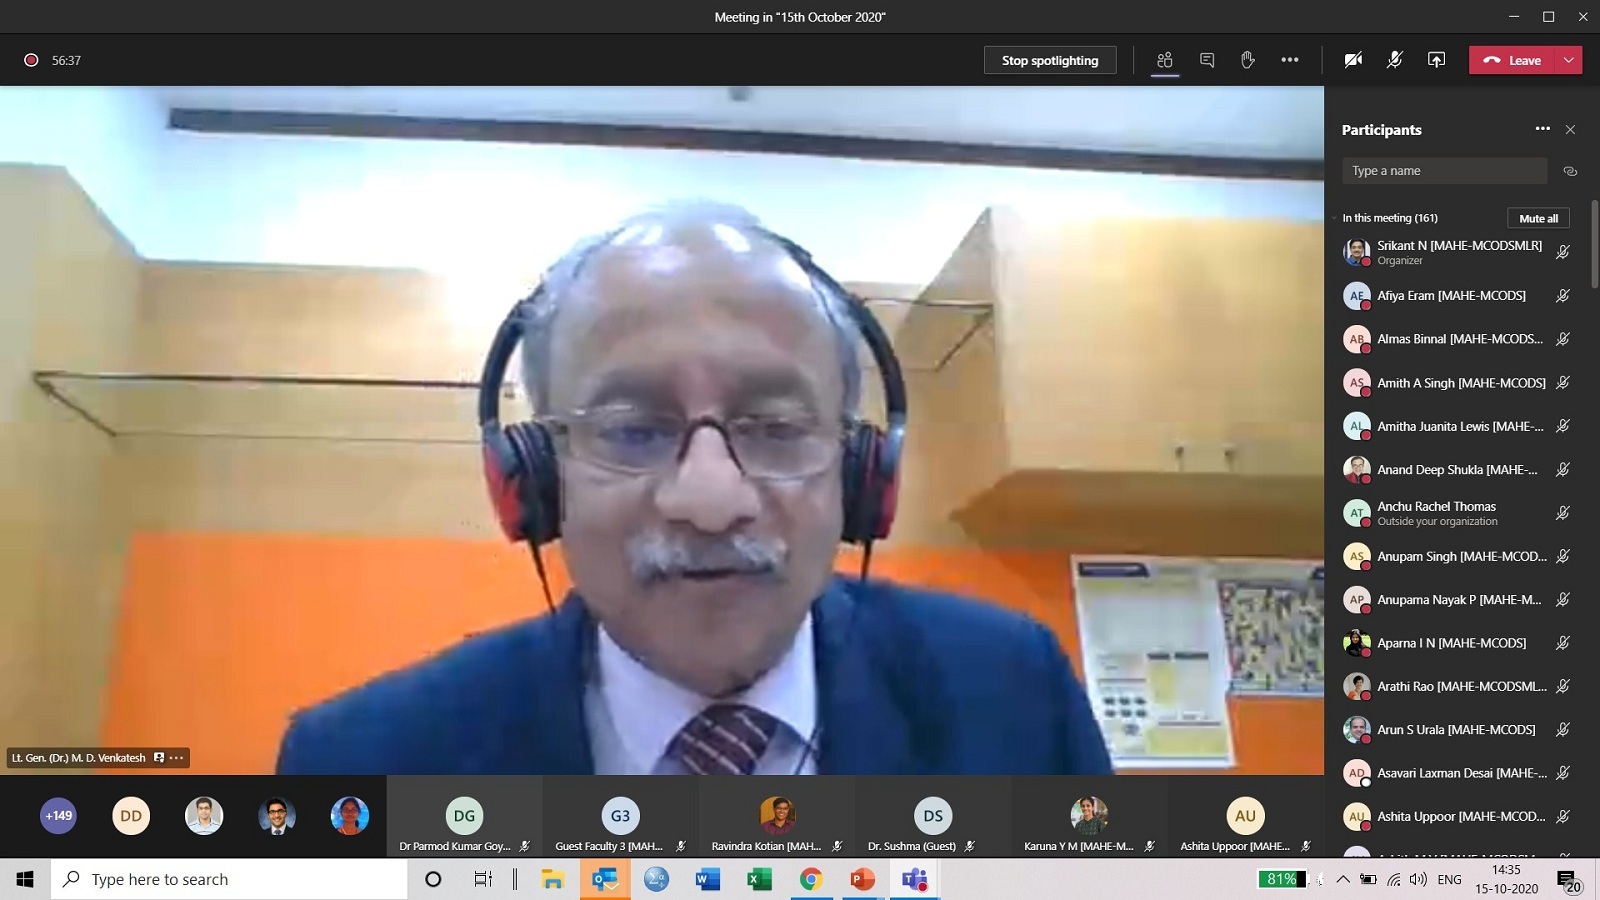Open the Show participants icon
The height and width of the screenshot is (900, 1600).
[x=1164, y=60]
